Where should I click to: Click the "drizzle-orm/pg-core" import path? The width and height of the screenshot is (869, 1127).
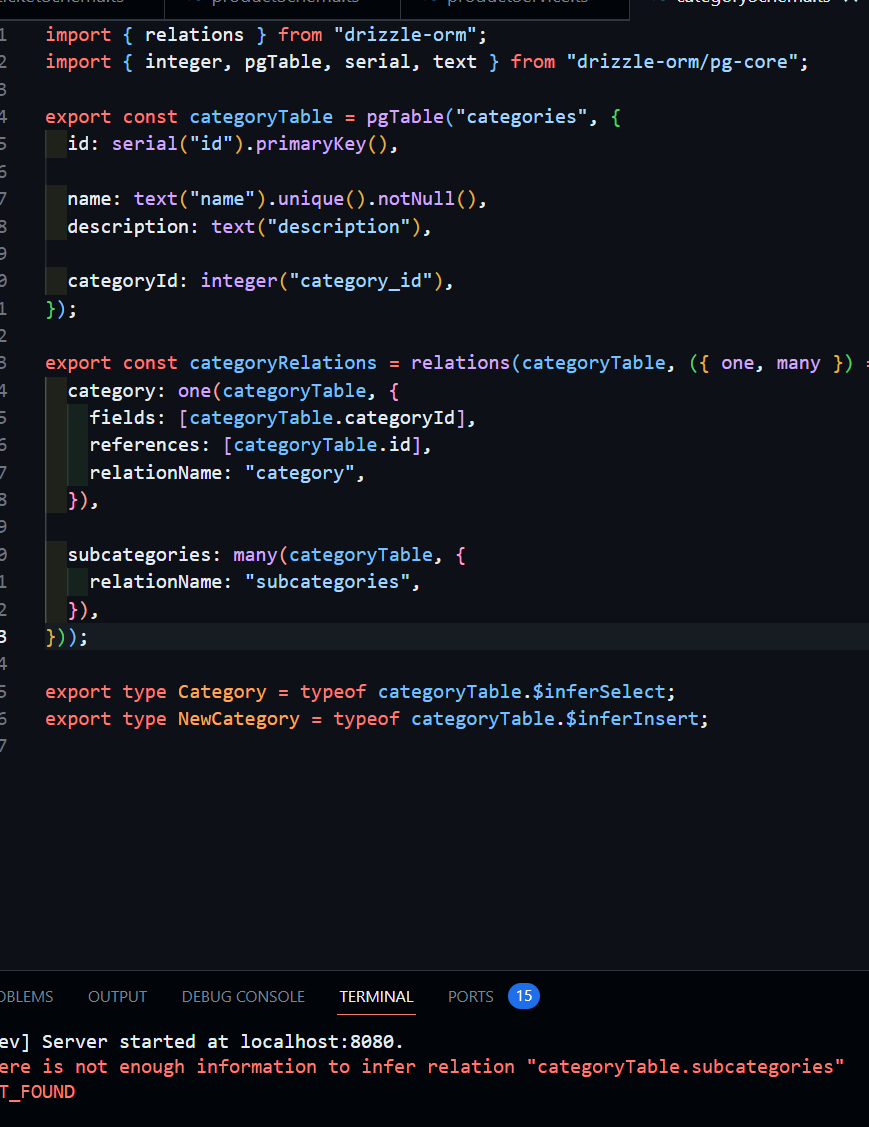[x=687, y=62]
